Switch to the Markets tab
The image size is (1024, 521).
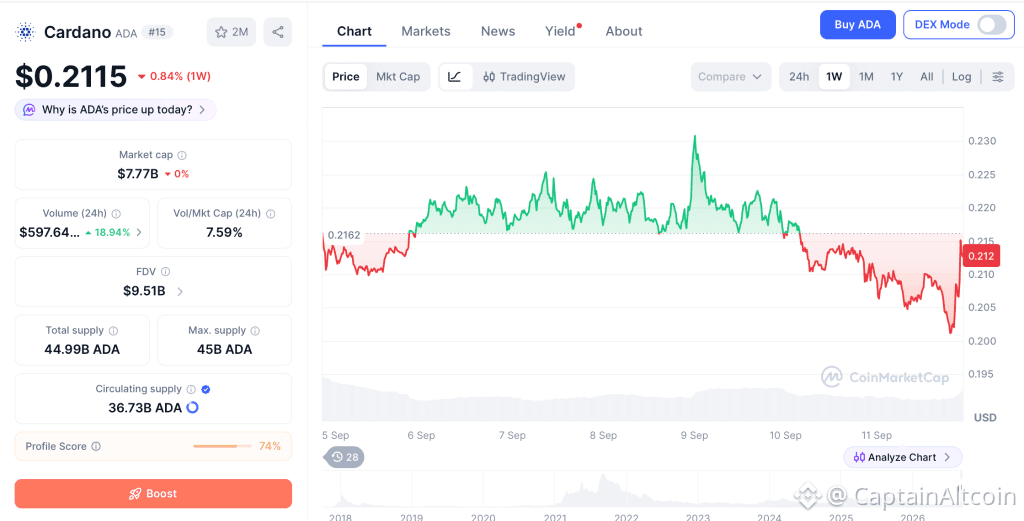[x=426, y=31]
